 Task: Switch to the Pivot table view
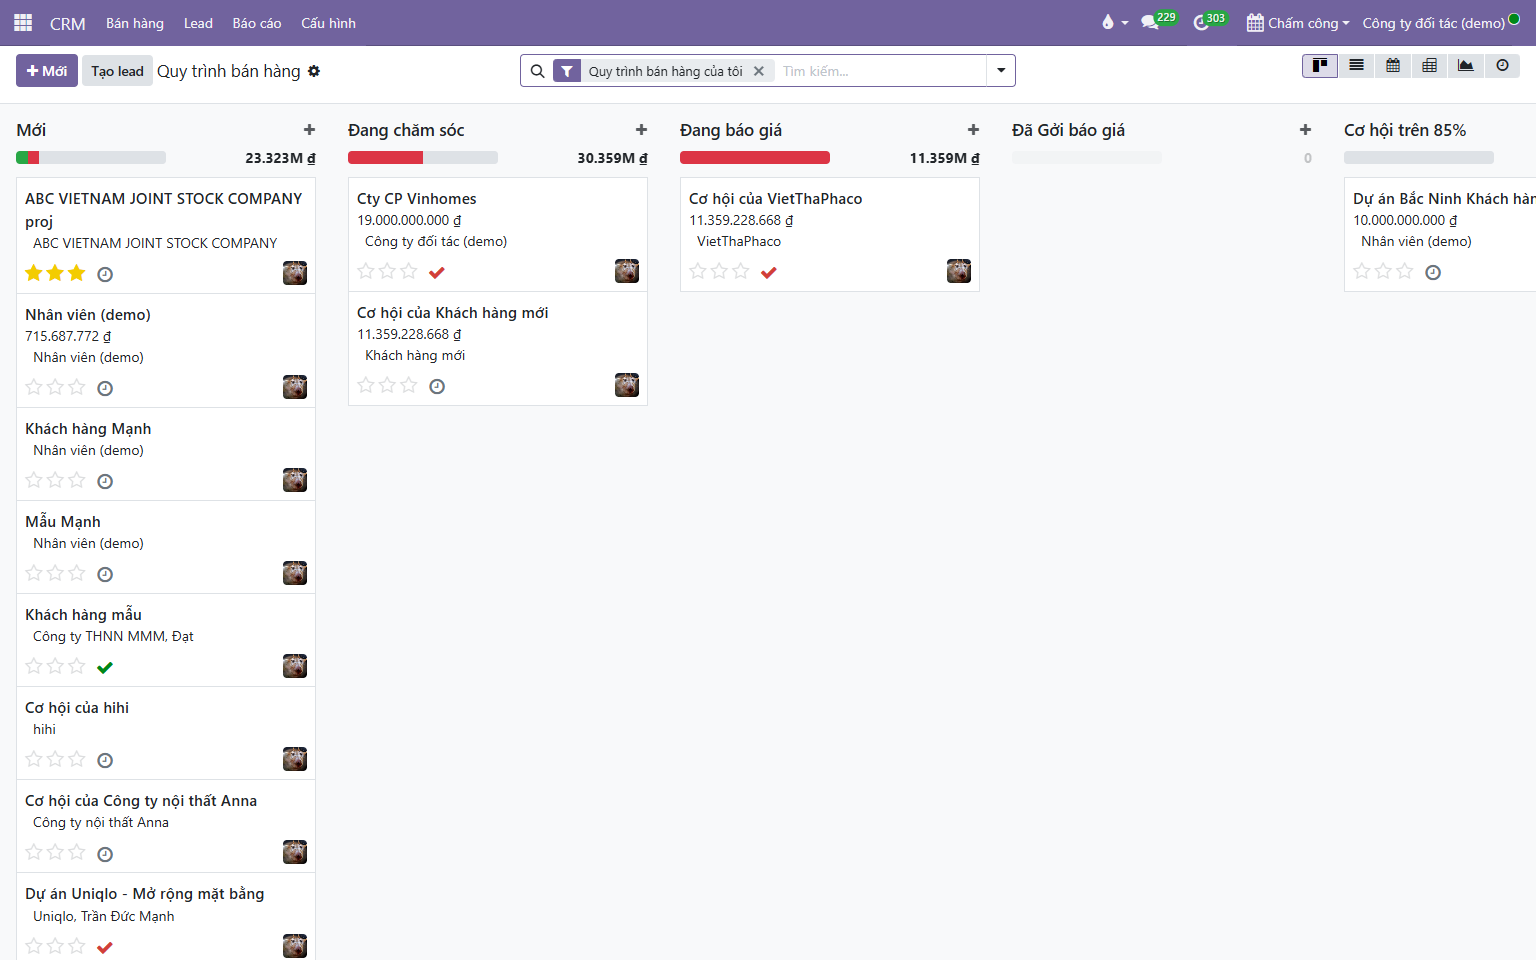[x=1429, y=66]
